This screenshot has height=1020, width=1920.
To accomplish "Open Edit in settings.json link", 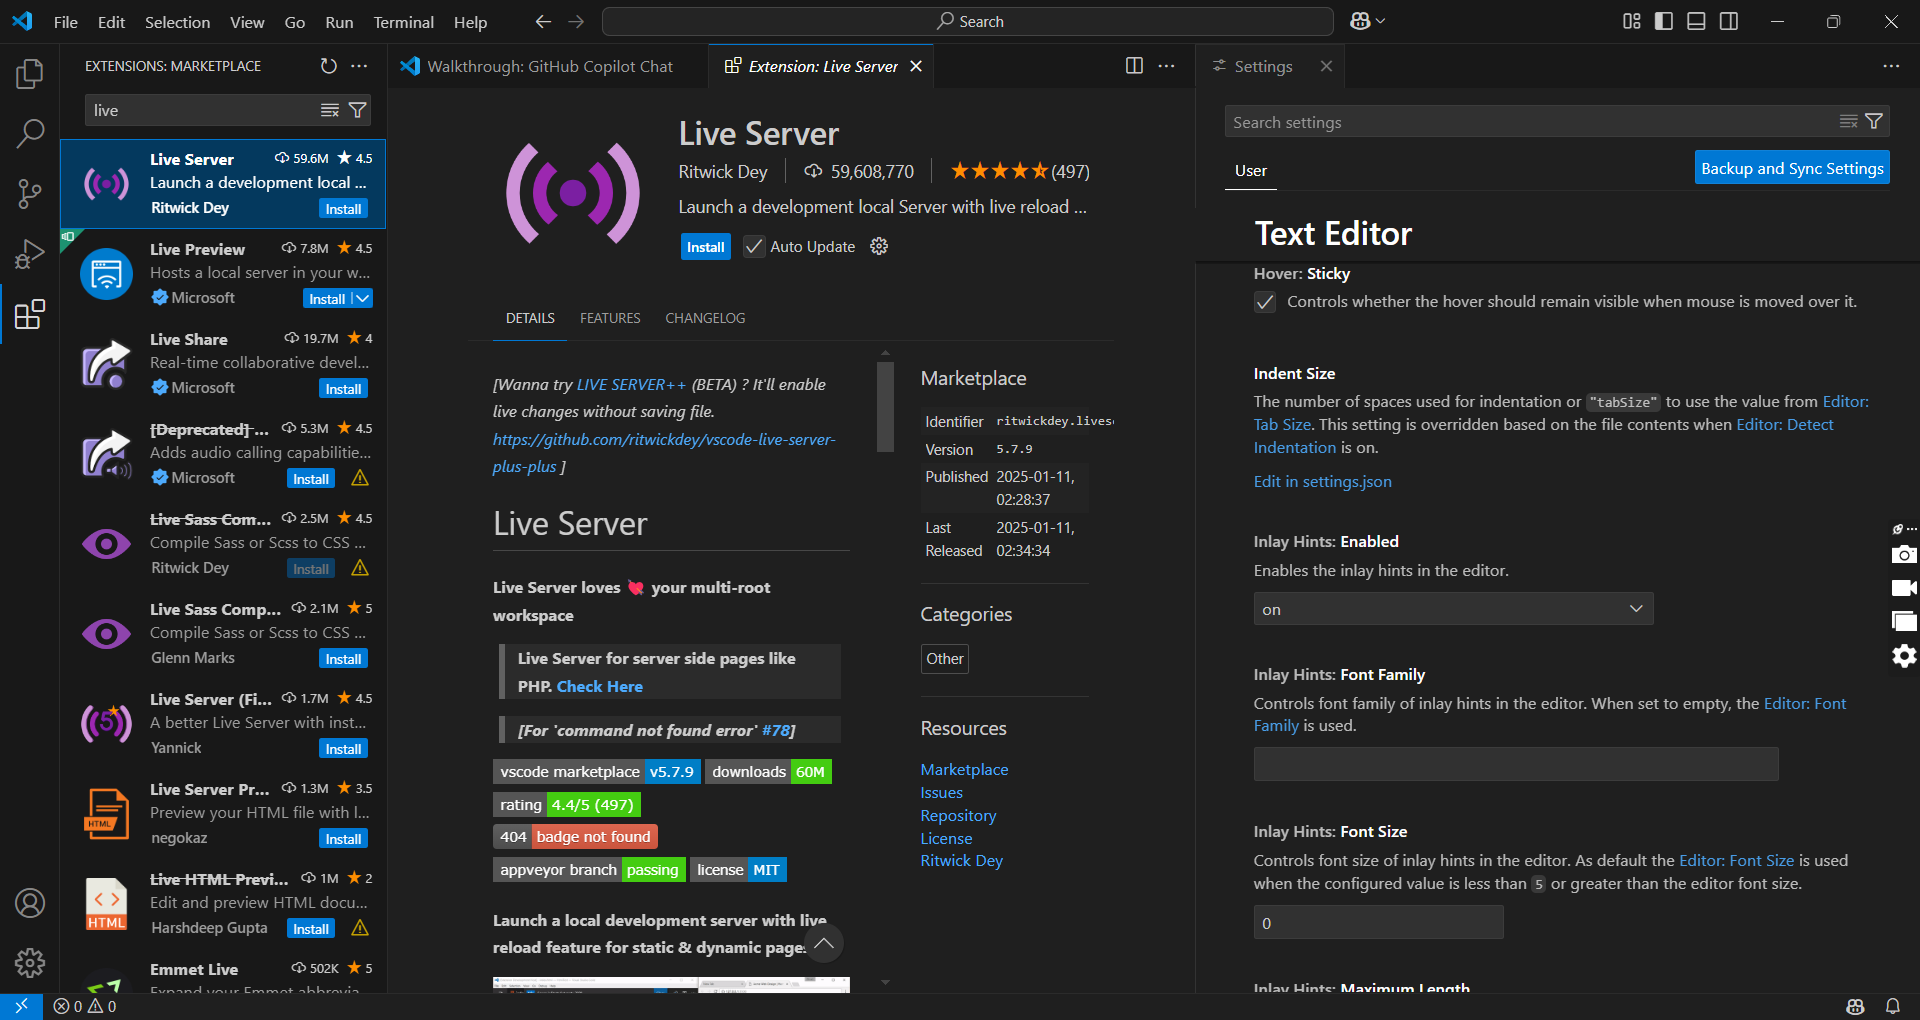I will coord(1322,482).
